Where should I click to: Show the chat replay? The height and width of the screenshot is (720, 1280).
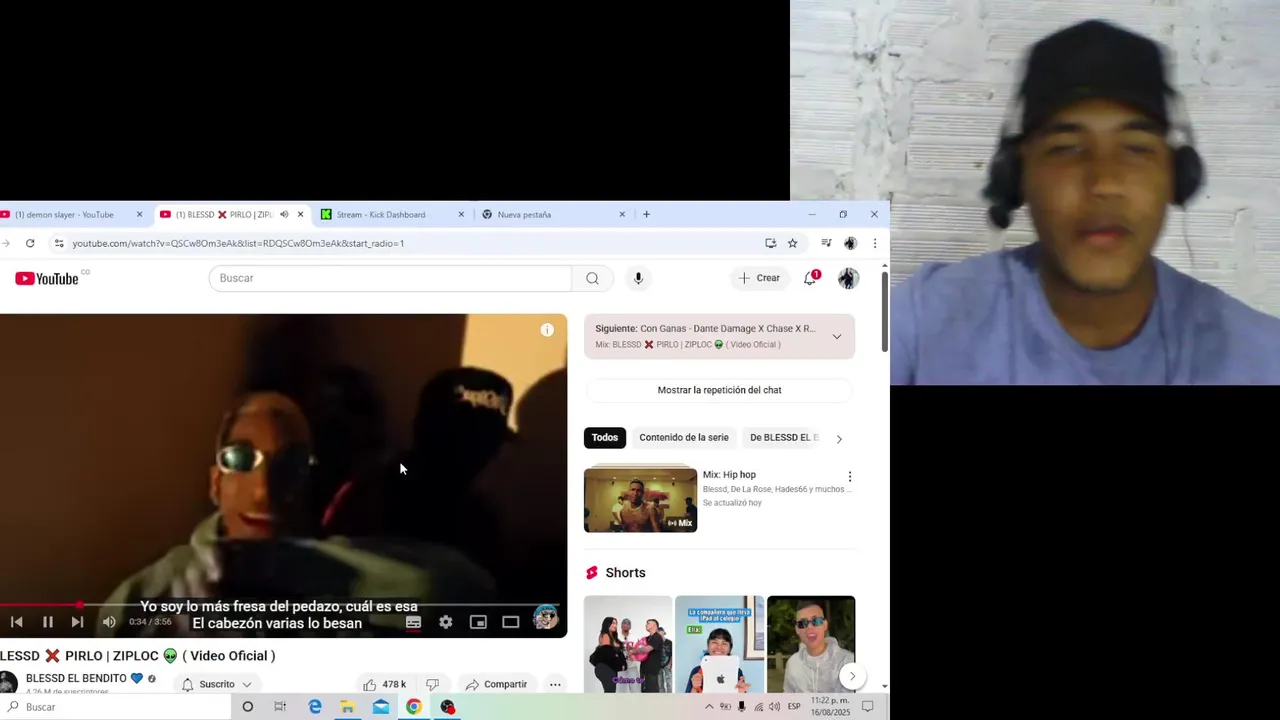719,390
